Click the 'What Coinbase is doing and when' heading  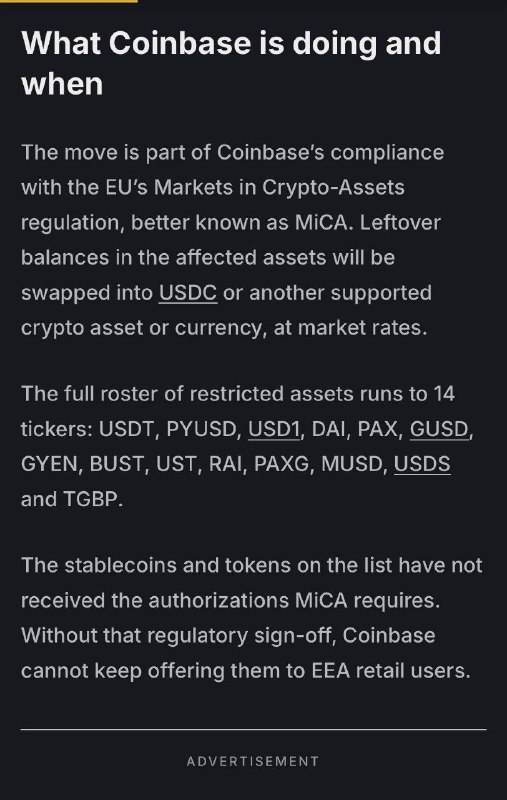pyautogui.click(x=231, y=63)
